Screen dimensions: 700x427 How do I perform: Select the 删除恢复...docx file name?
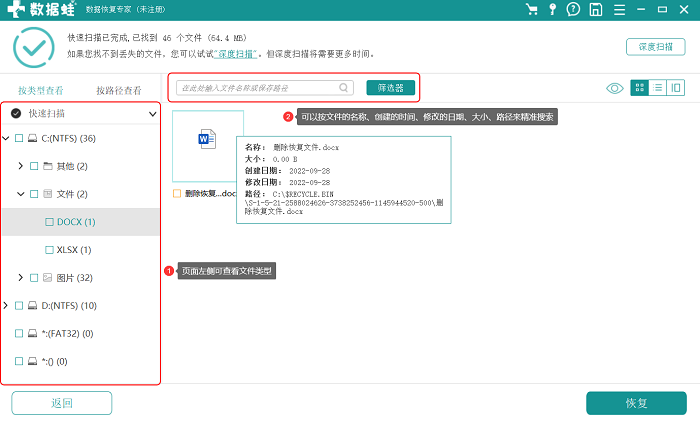pyautogui.click(x=210, y=193)
